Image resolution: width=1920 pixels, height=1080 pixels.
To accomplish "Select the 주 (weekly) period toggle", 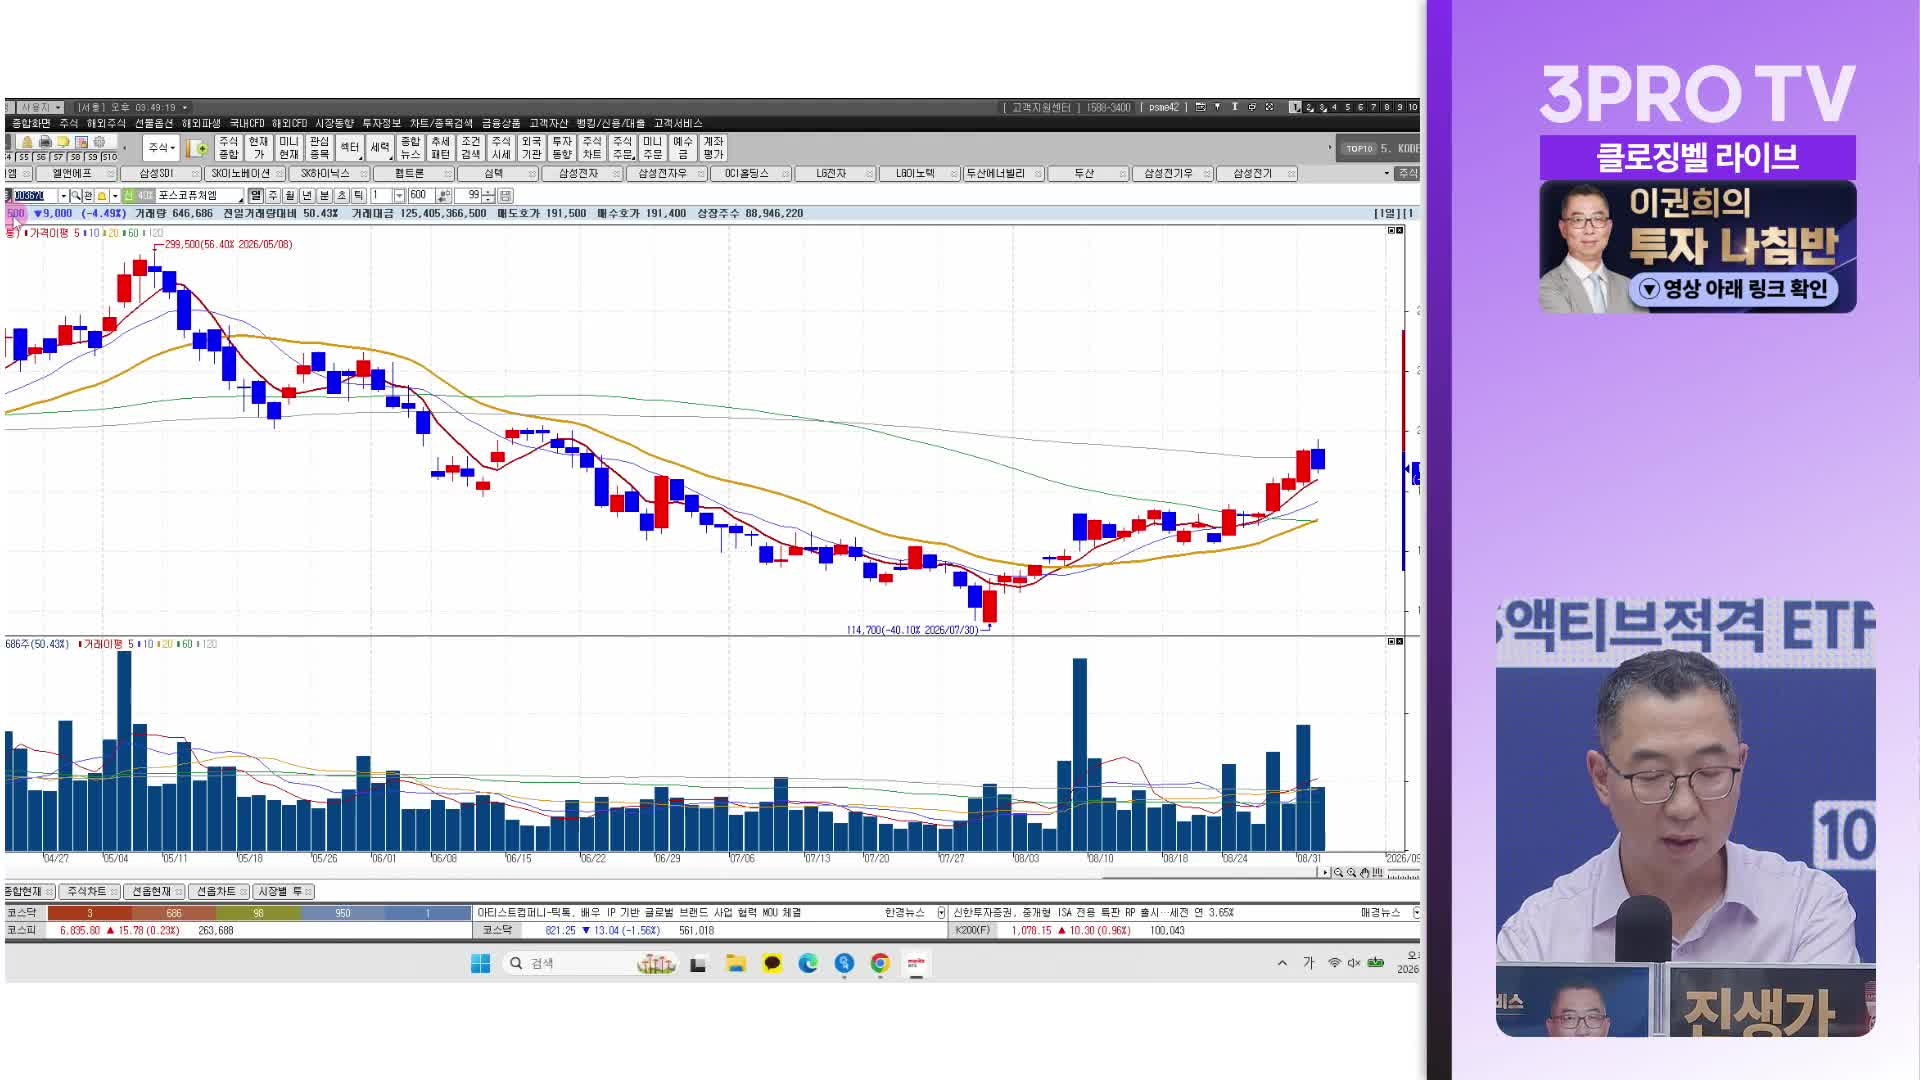I will (272, 195).
